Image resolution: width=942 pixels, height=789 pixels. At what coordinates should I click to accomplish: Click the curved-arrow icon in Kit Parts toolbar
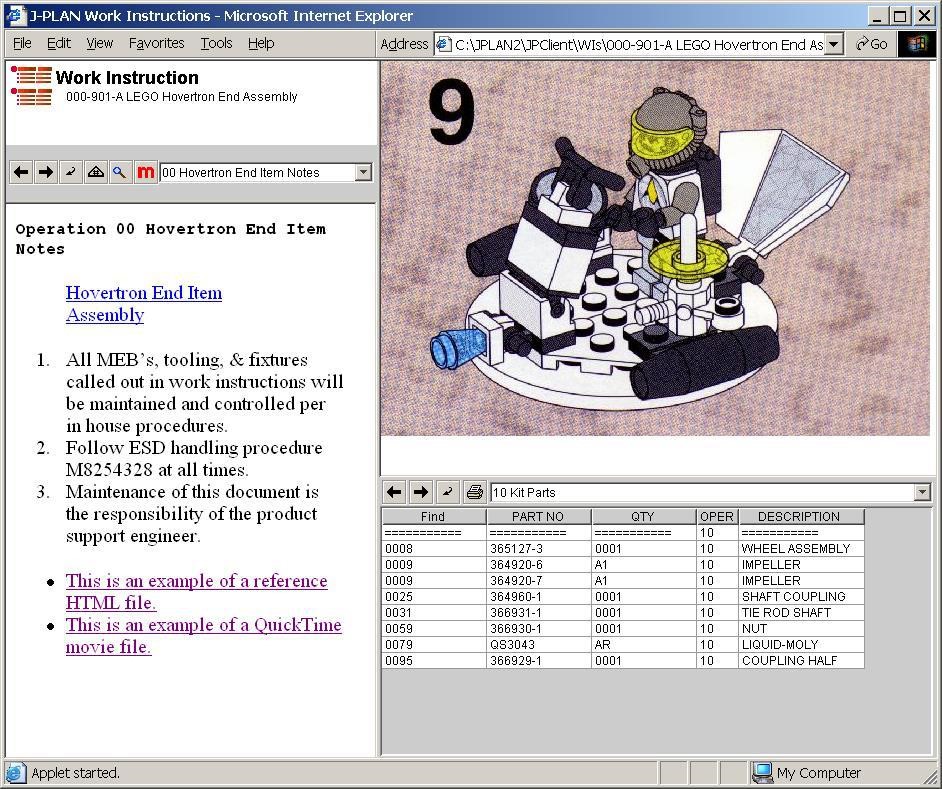(448, 492)
